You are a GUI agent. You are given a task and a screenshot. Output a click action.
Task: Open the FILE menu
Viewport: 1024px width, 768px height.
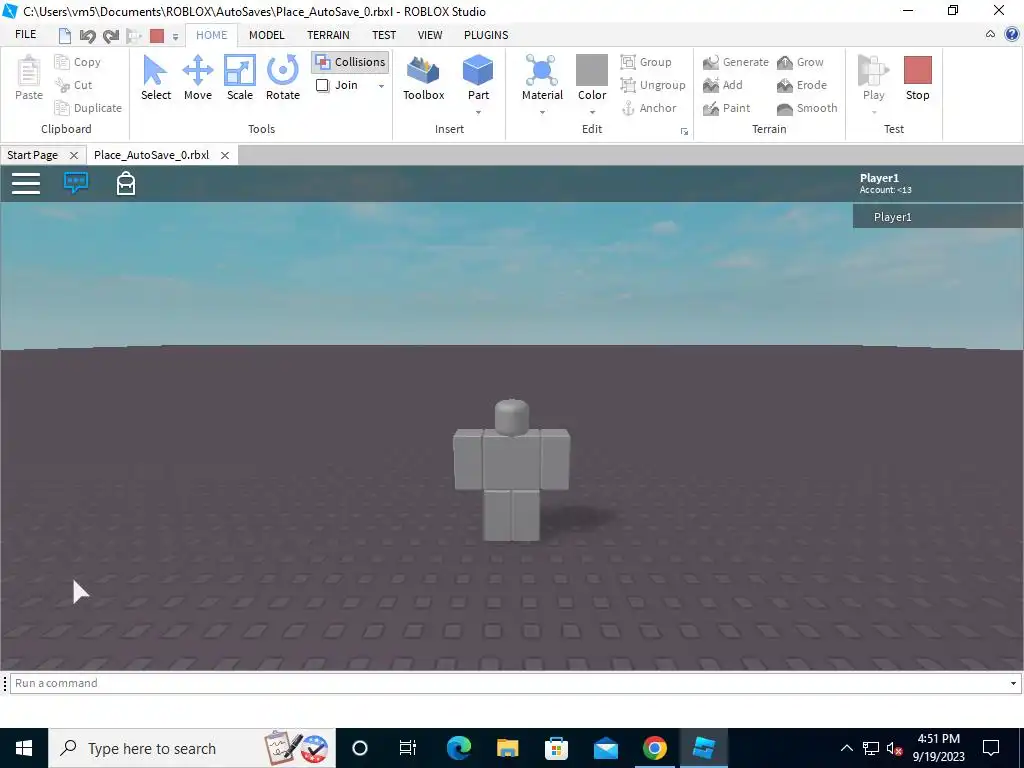[x=25, y=35]
